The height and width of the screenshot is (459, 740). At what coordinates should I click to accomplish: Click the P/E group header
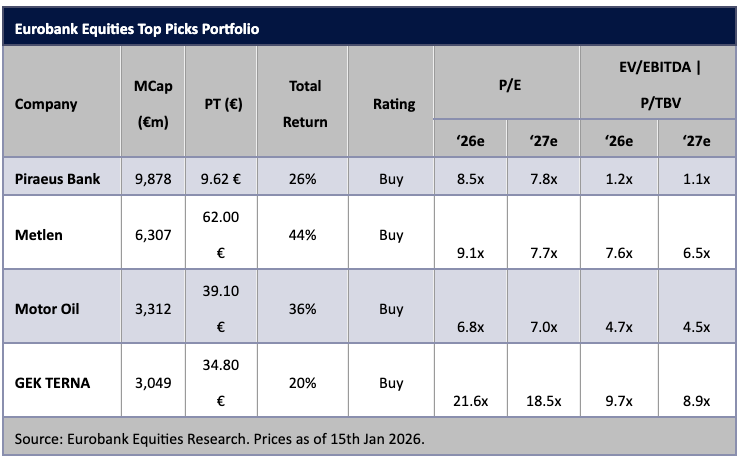coord(506,87)
